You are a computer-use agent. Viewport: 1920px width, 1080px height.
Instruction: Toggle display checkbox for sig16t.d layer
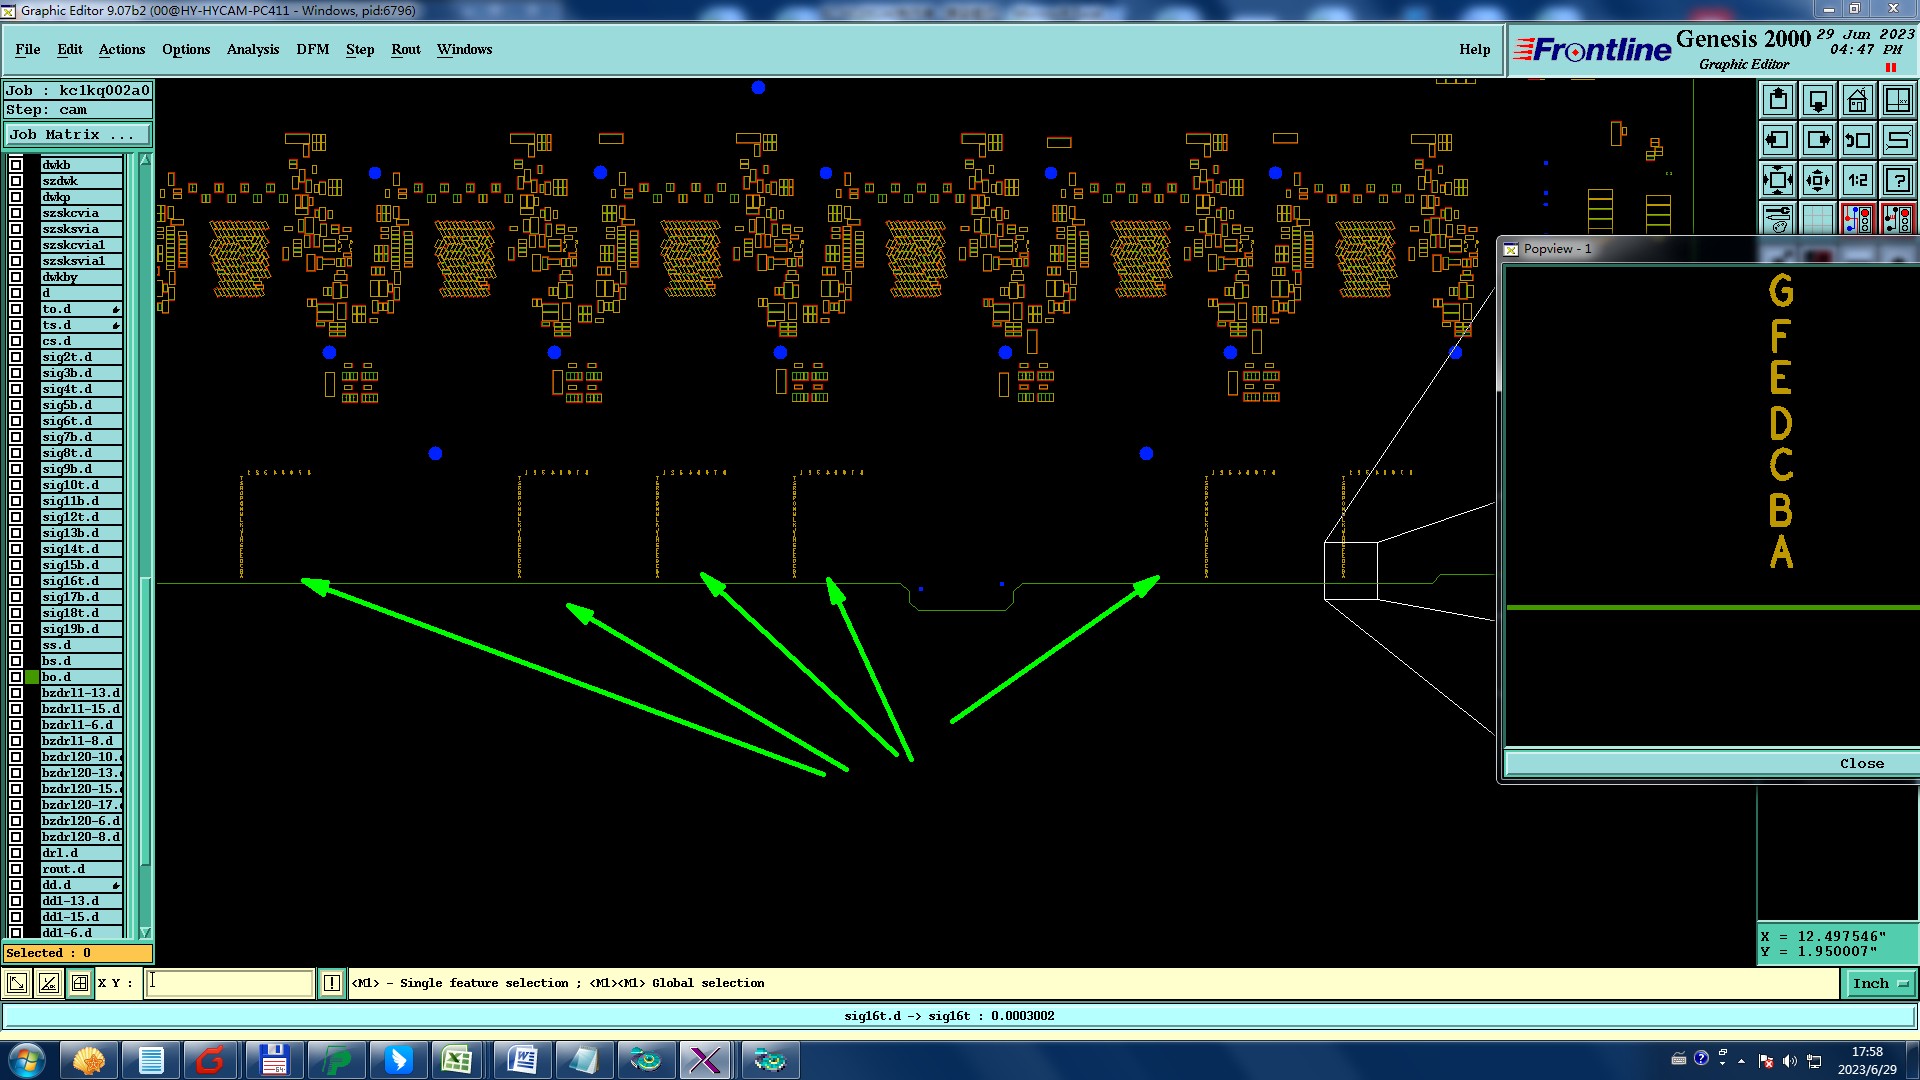[x=16, y=581]
